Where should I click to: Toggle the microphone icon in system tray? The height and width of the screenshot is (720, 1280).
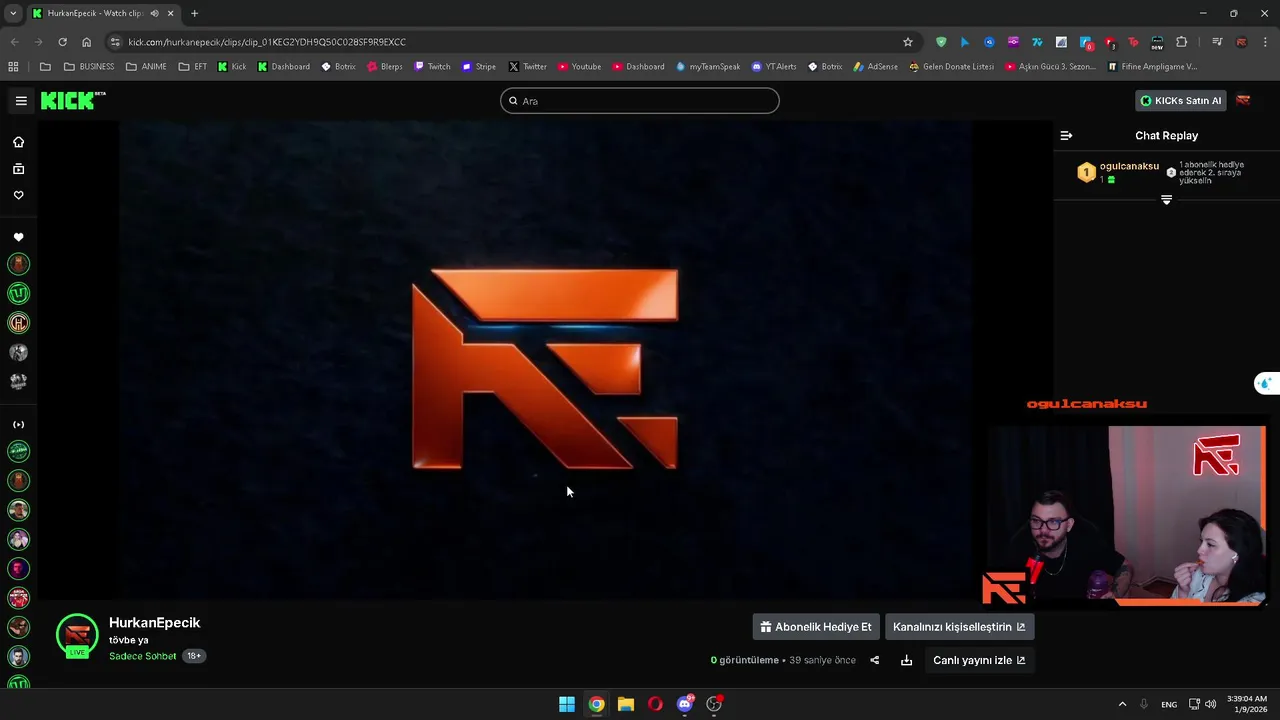coord(1144,704)
